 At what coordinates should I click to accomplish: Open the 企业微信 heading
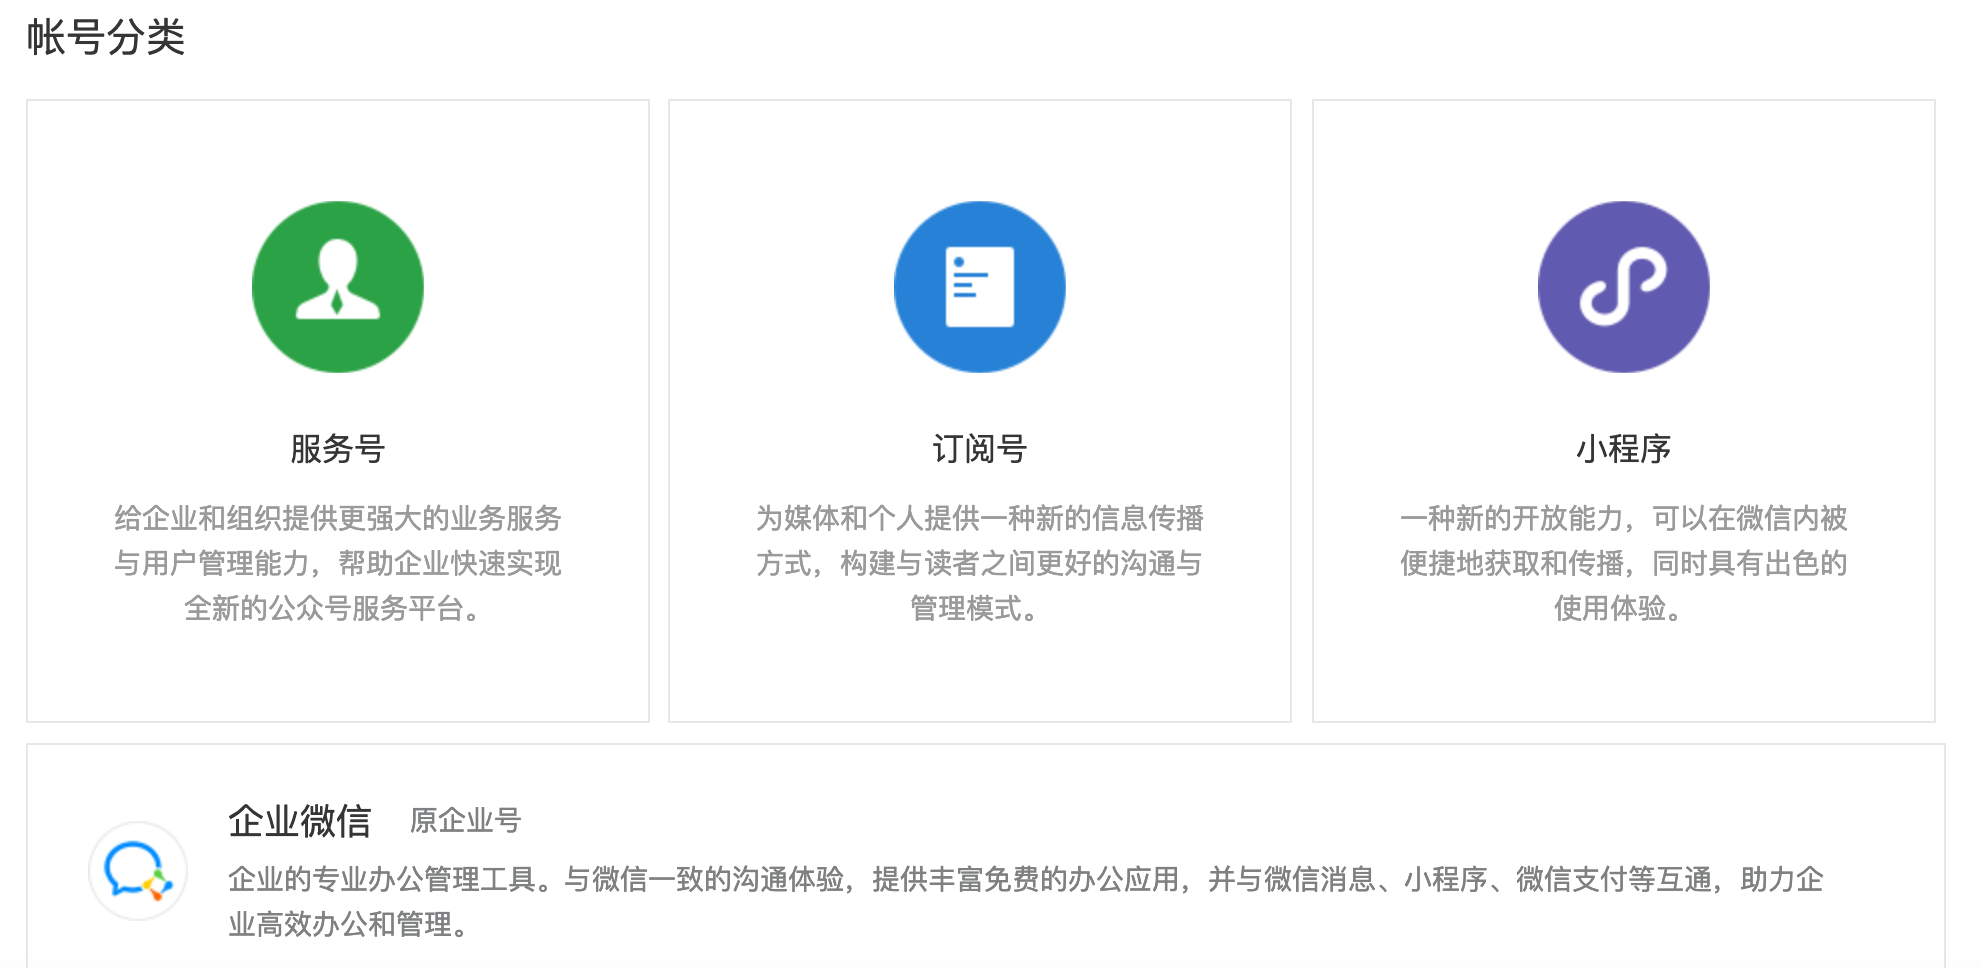click(x=300, y=821)
